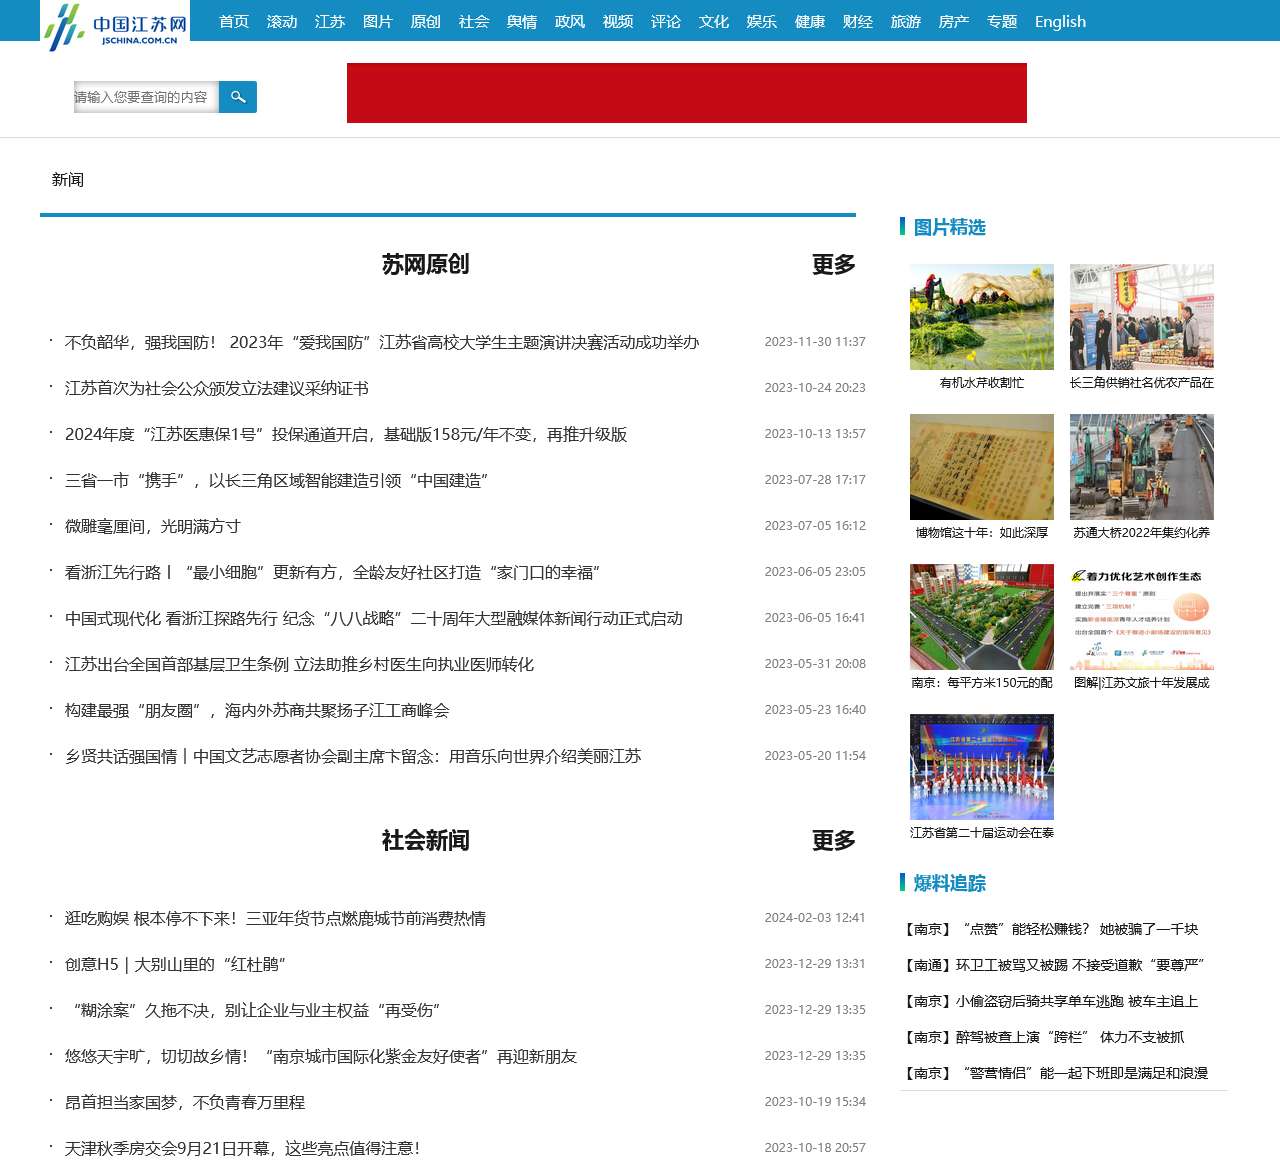Click 更多 next to 社会新闻
Viewport: 1280px width, 1167px height.
833,842
